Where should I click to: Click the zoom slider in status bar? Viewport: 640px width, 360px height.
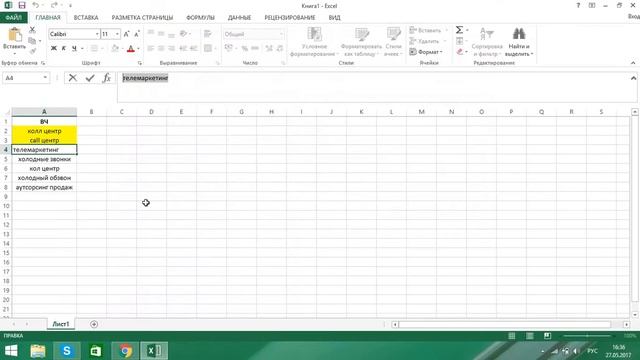[587, 336]
